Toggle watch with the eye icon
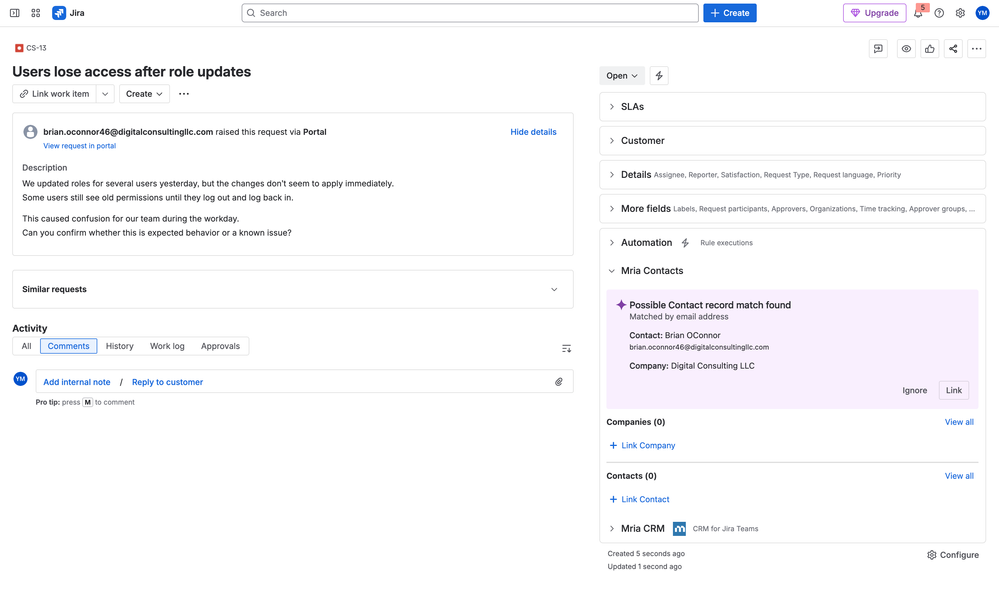The height and width of the screenshot is (596, 999). [906, 49]
